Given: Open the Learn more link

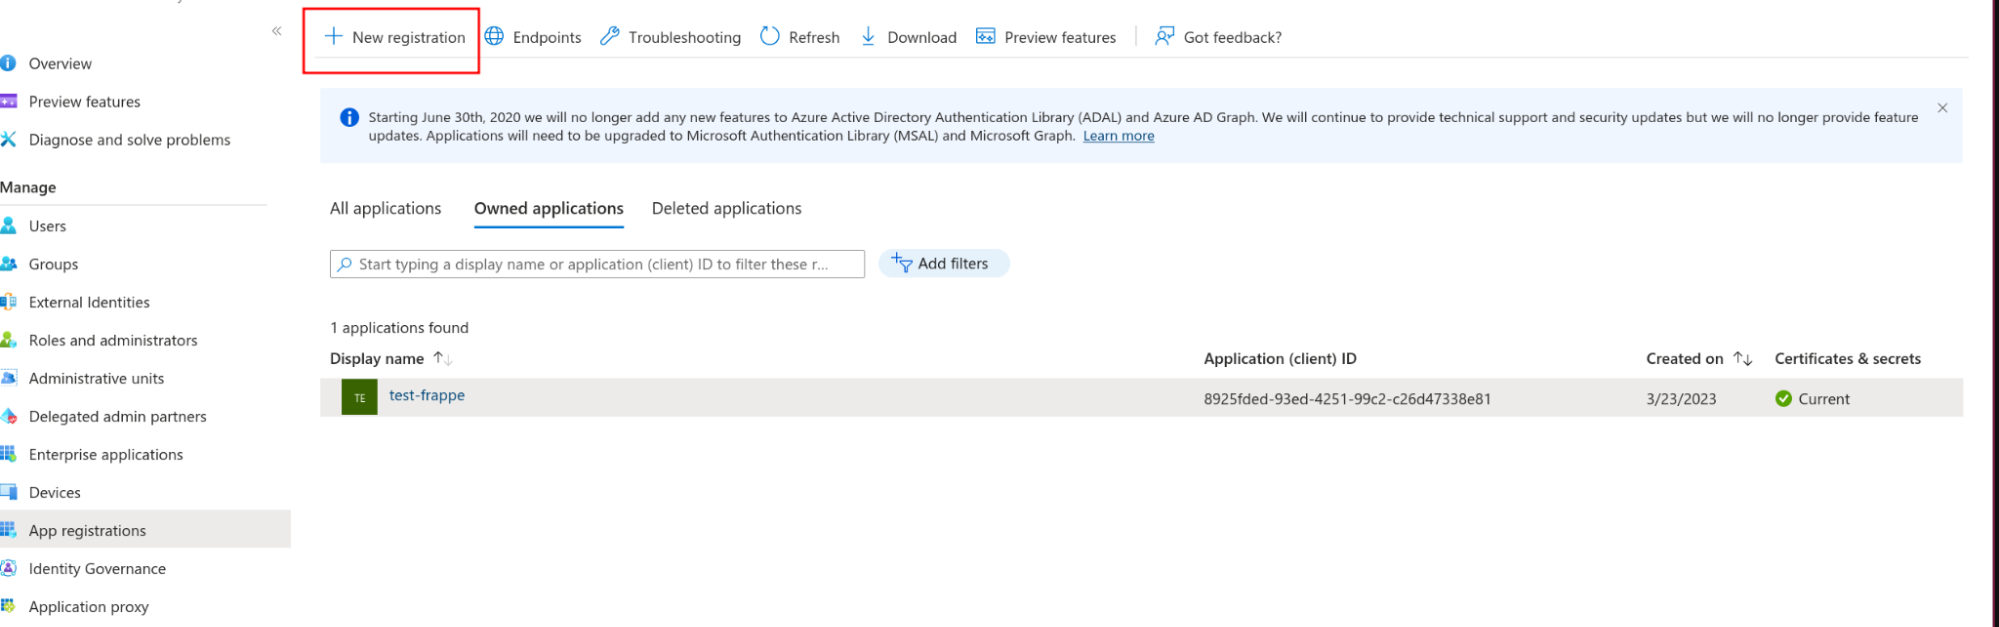Looking at the screenshot, I should [x=1118, y=136].
